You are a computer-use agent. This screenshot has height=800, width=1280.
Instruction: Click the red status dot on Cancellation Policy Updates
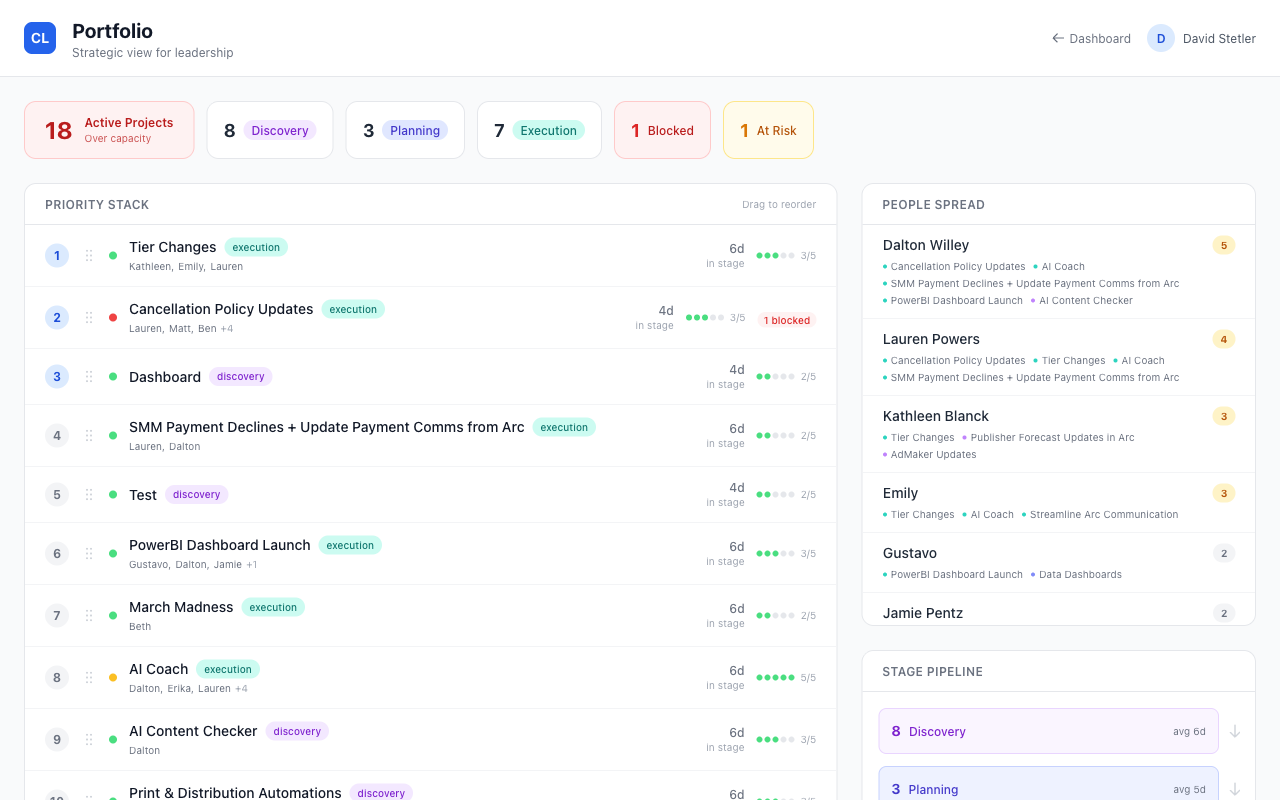click(x=112, y=317)
